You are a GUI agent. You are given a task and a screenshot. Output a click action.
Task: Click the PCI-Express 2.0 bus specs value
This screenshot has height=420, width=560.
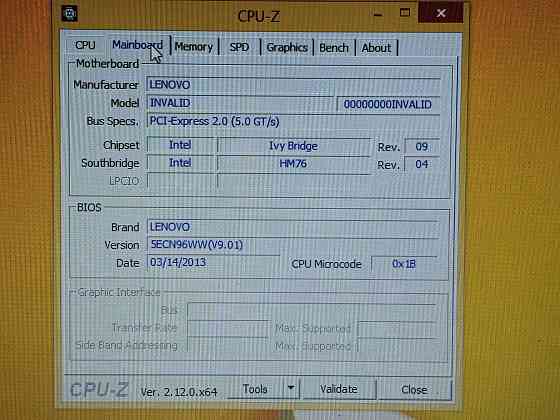coord(293,122)
